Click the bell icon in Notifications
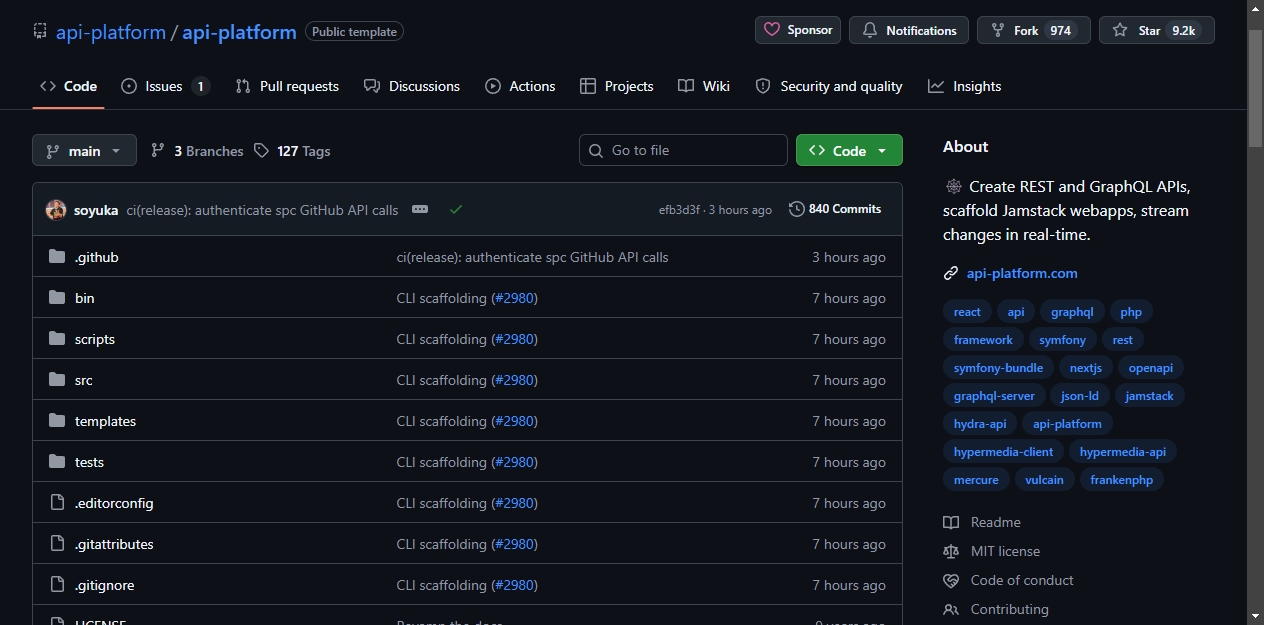The image size is (1264, 625). pyautogui.click(x=870, y=30)
